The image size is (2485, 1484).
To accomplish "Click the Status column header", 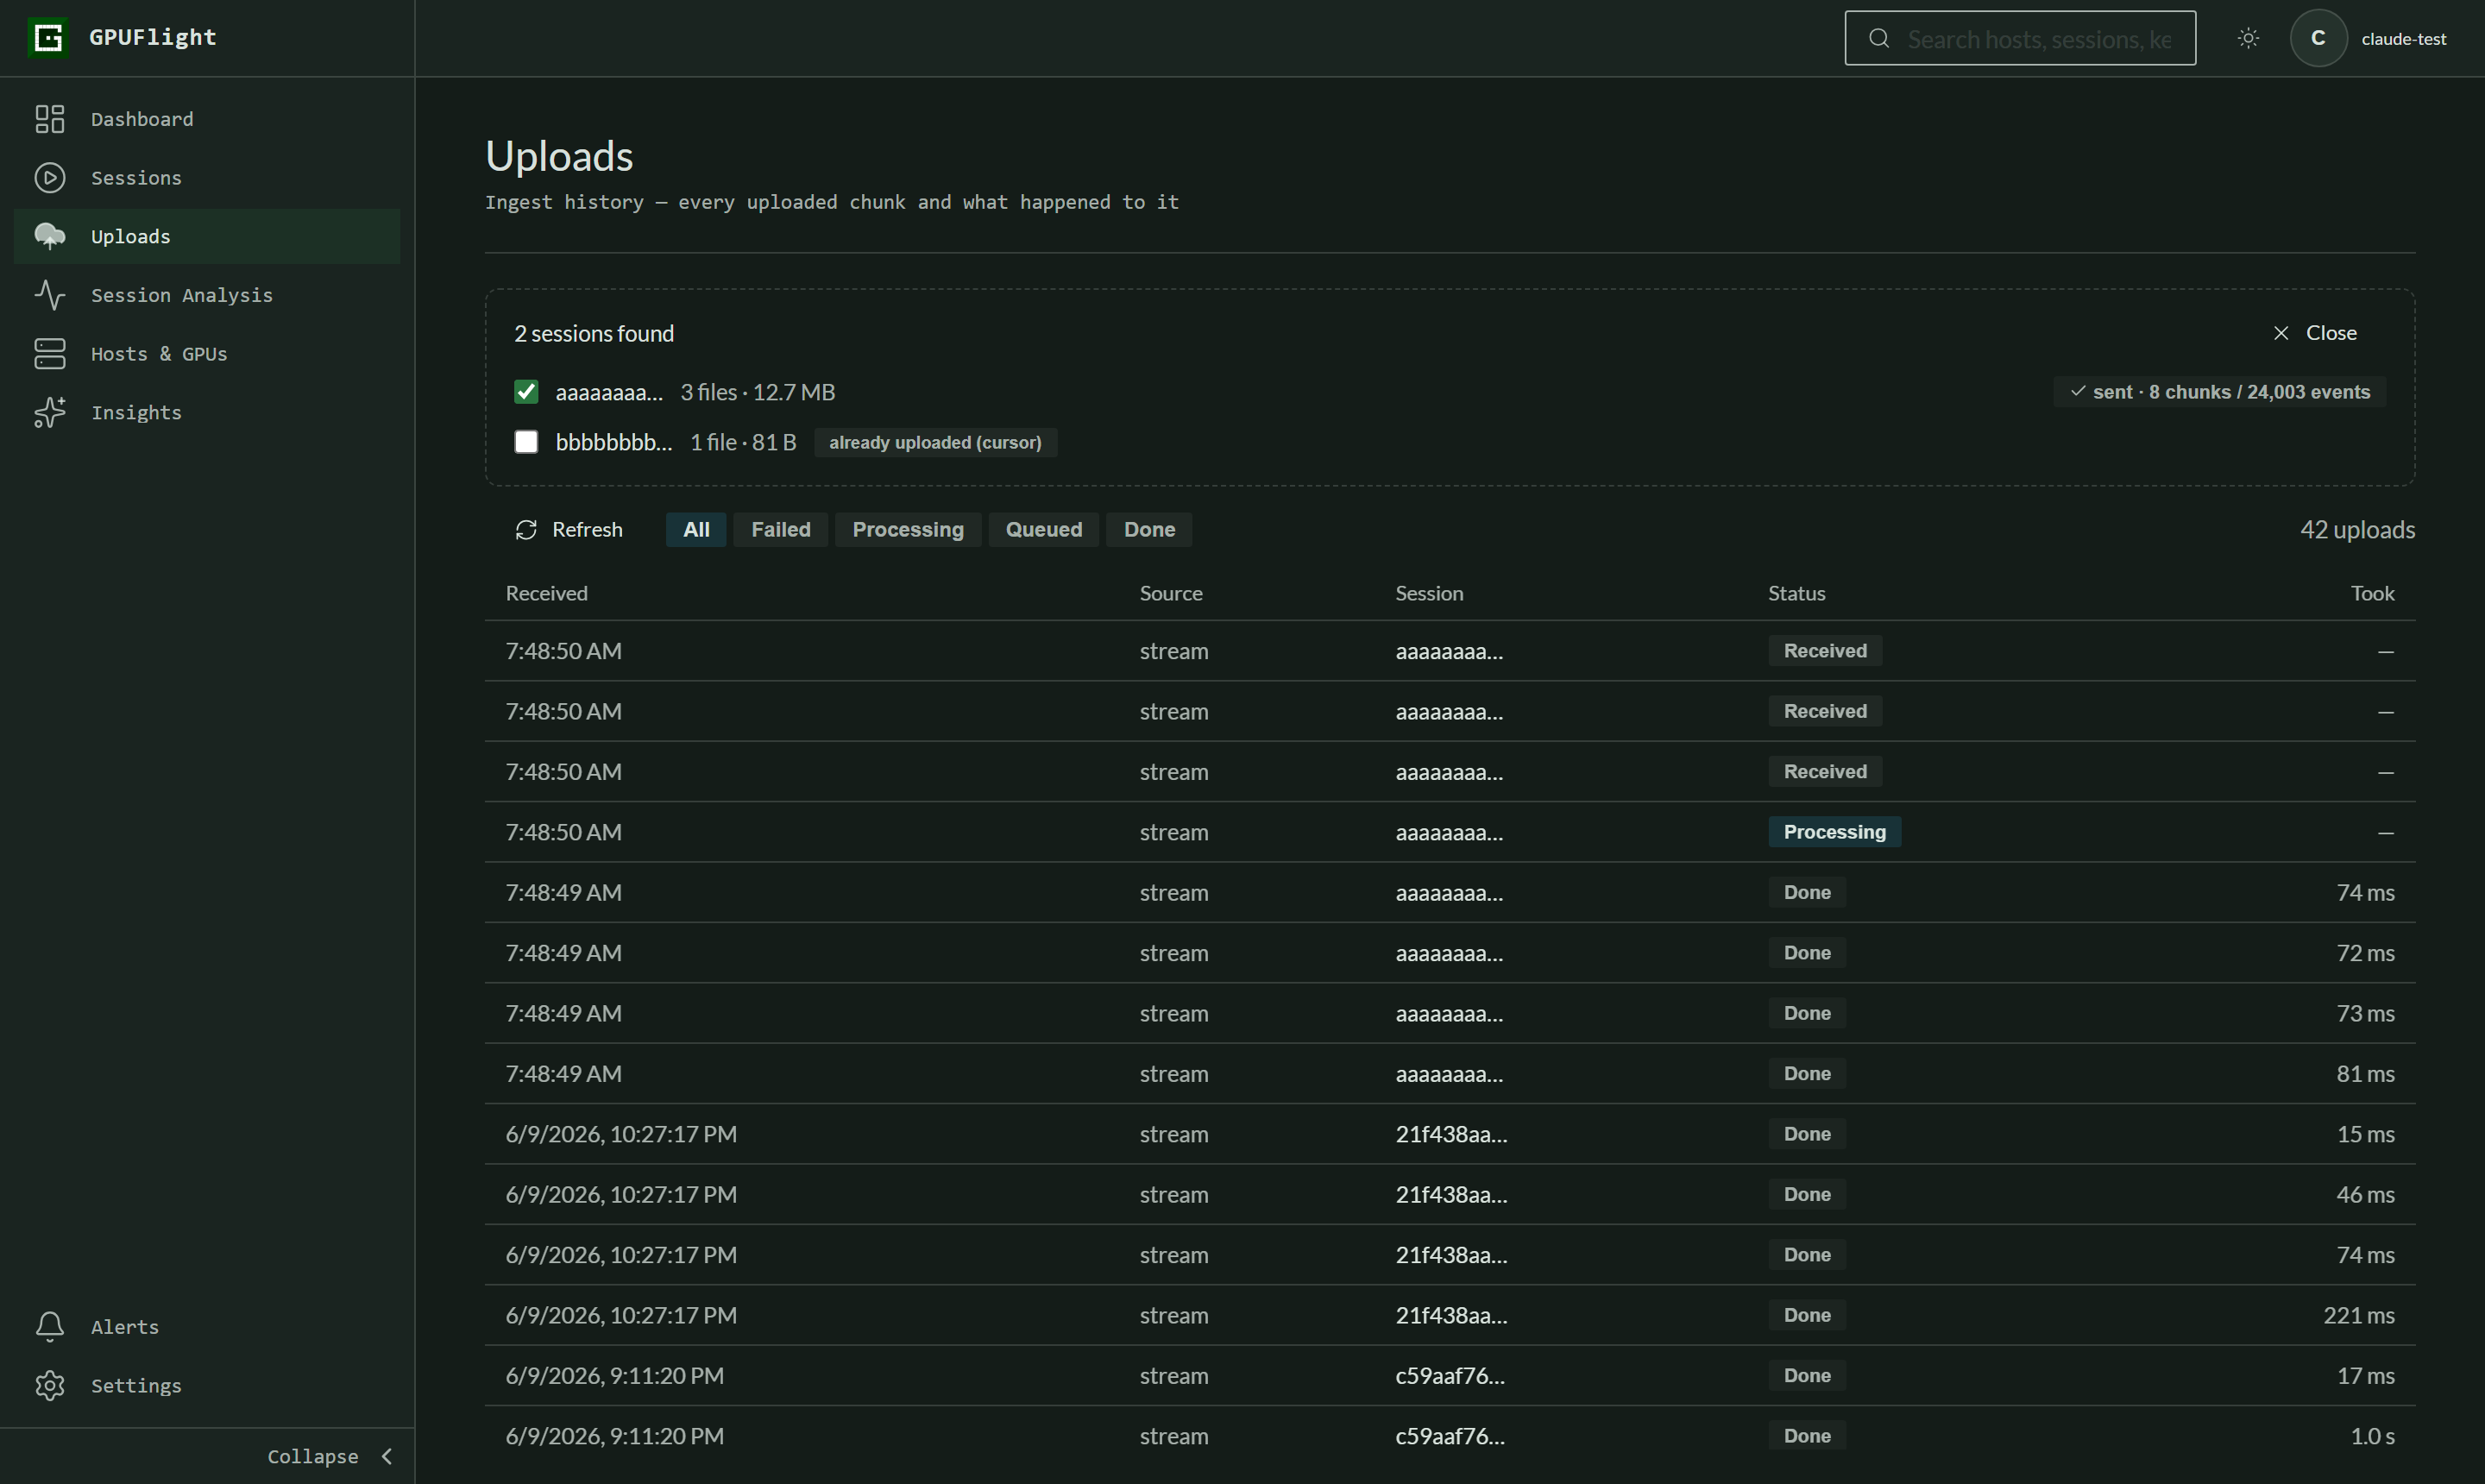I will point(1796,594).
